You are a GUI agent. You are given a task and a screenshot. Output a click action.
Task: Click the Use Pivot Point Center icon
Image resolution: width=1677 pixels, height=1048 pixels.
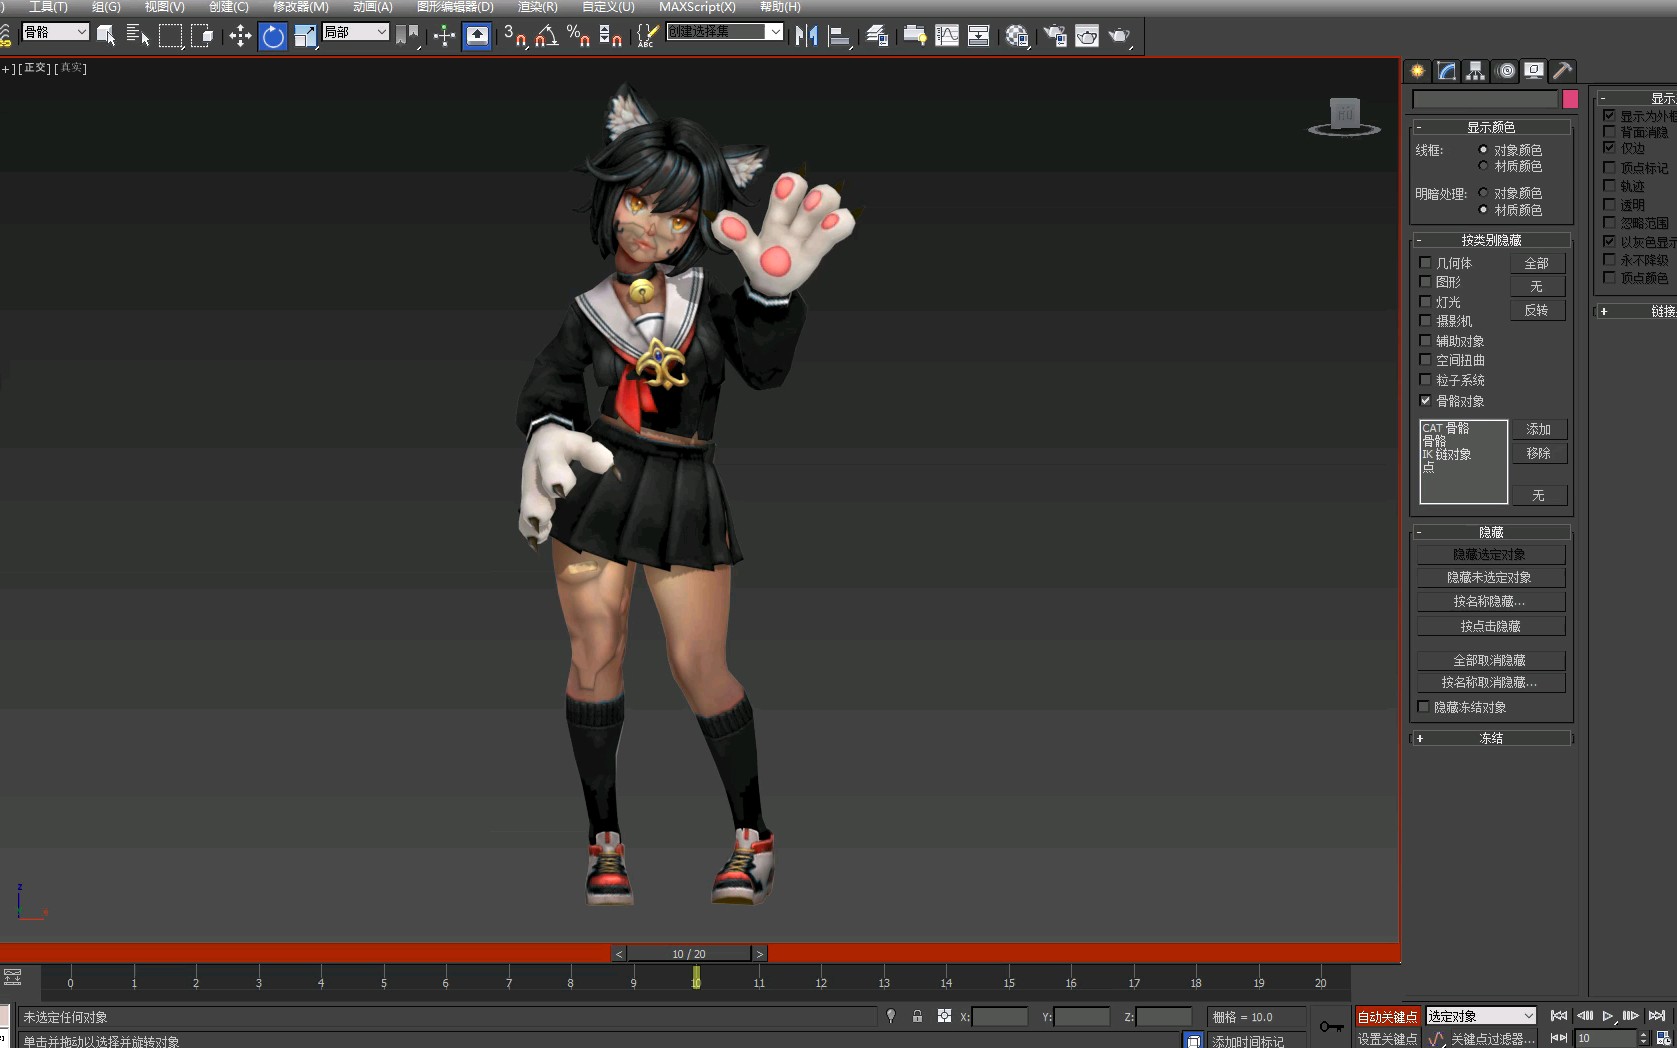(407, 36)
